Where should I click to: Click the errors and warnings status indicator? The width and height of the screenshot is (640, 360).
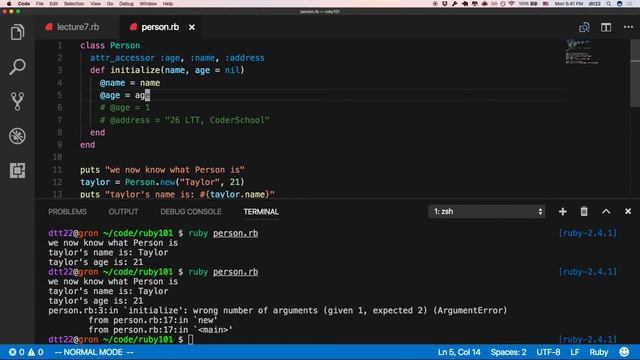point(26,352)
